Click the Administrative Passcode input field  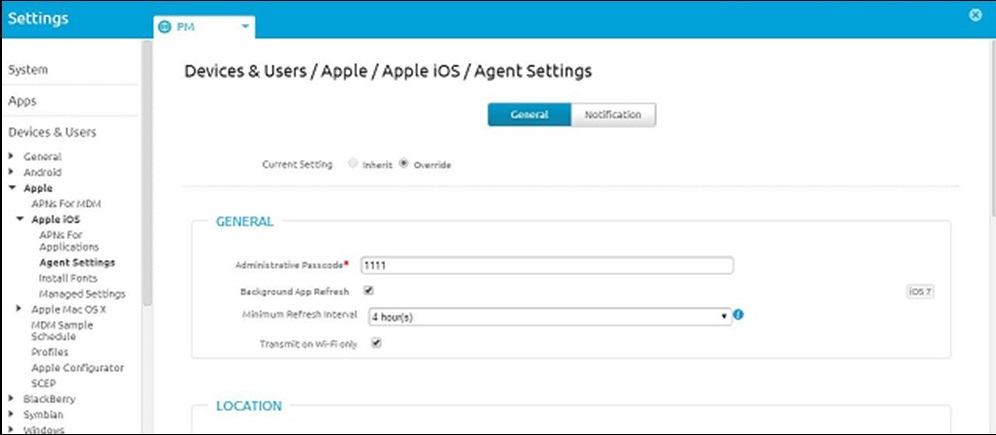coord(546,265)
